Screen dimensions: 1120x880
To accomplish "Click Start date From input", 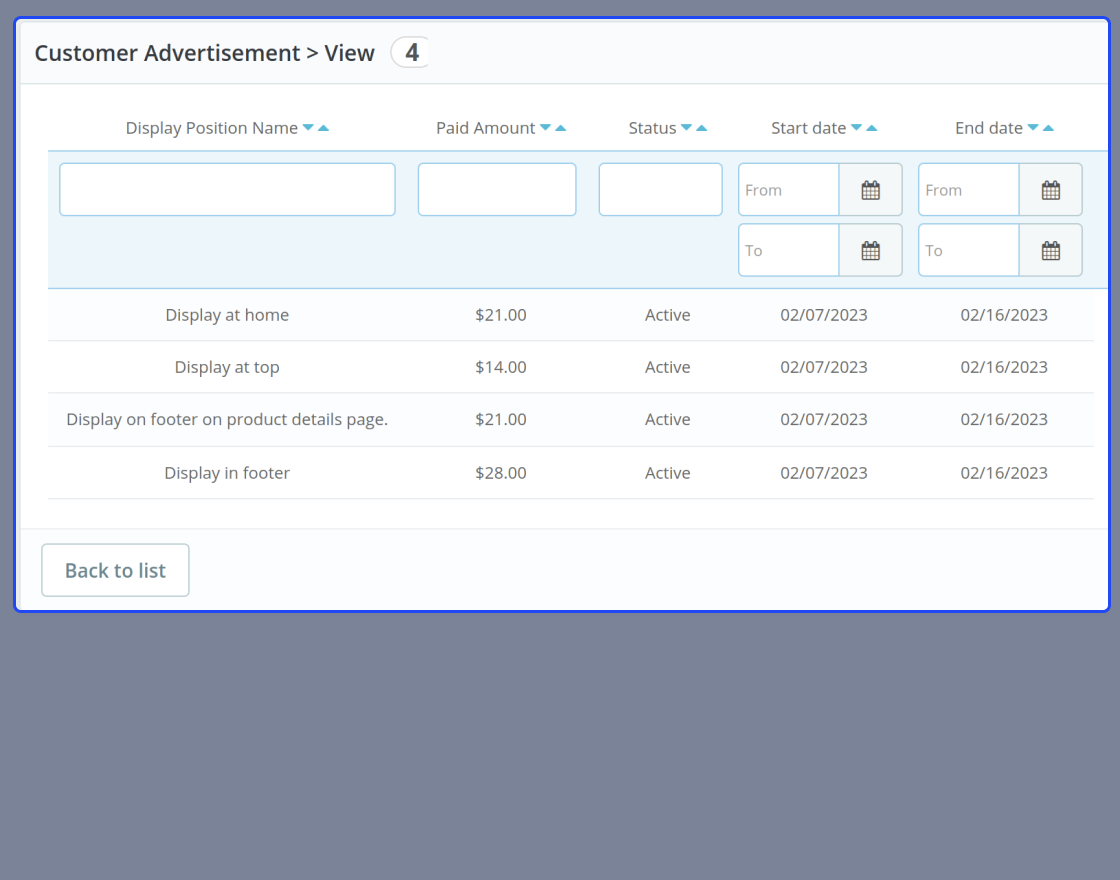I will pos(789,190).
